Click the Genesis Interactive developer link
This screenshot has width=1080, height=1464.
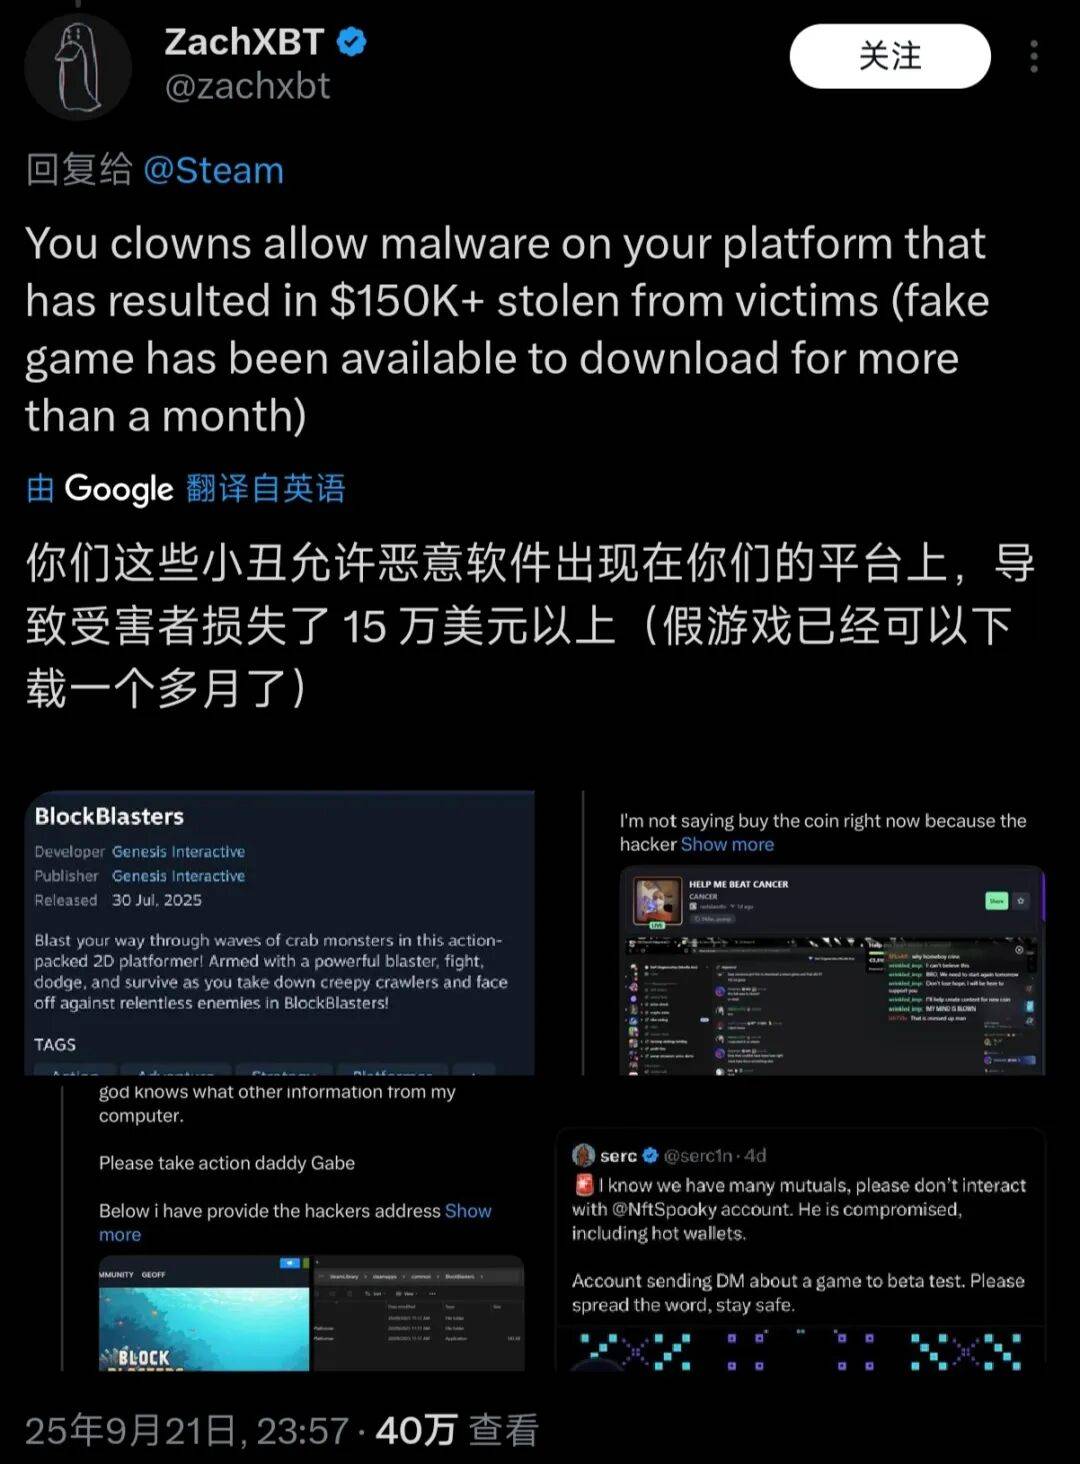(178, 852)
